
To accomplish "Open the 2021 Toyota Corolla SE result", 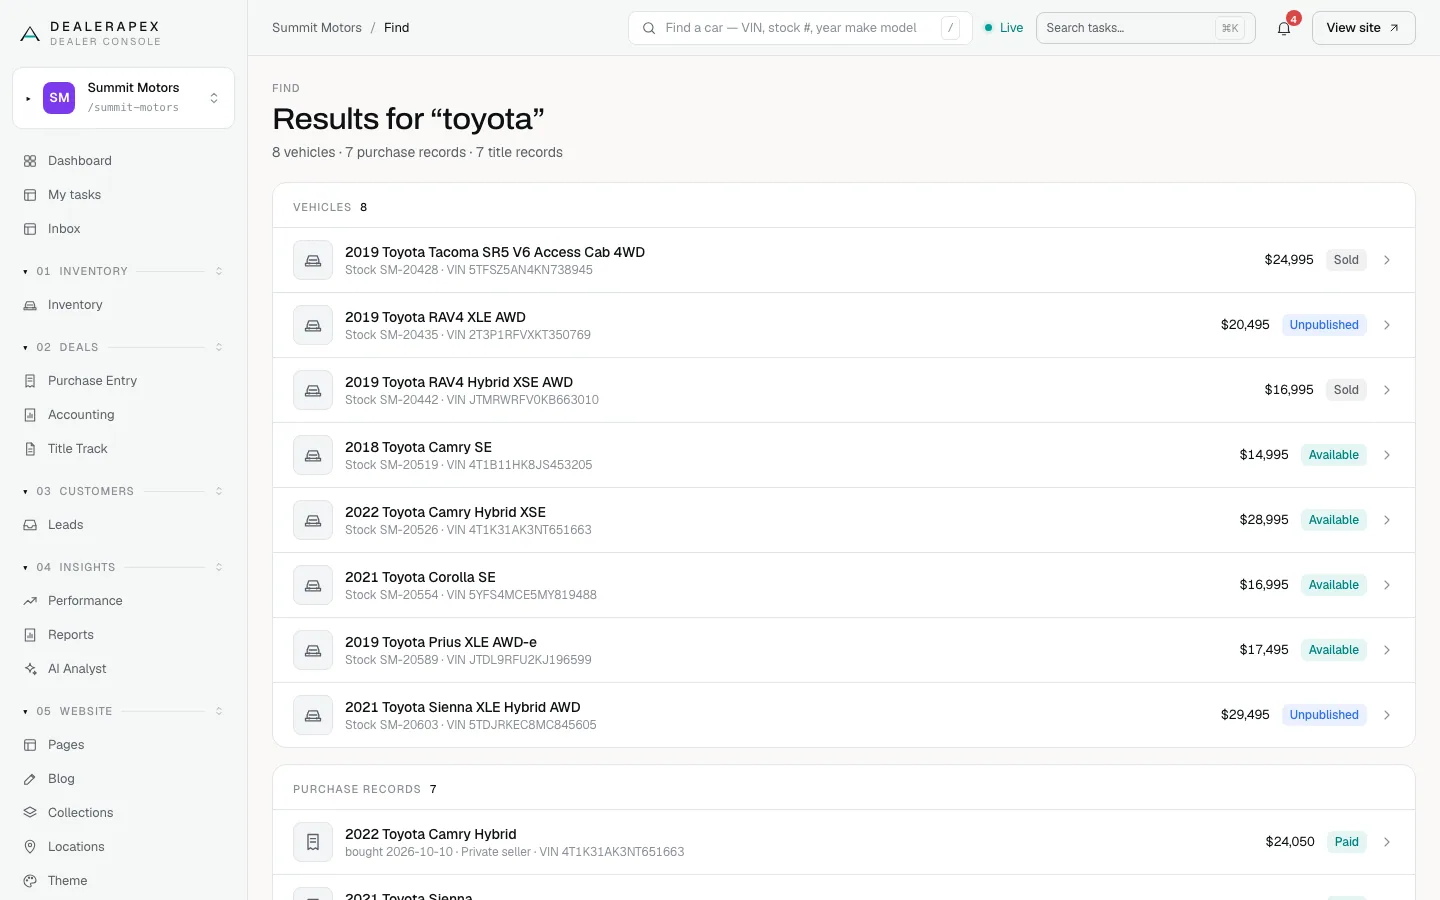I will (x=843, y=585).
